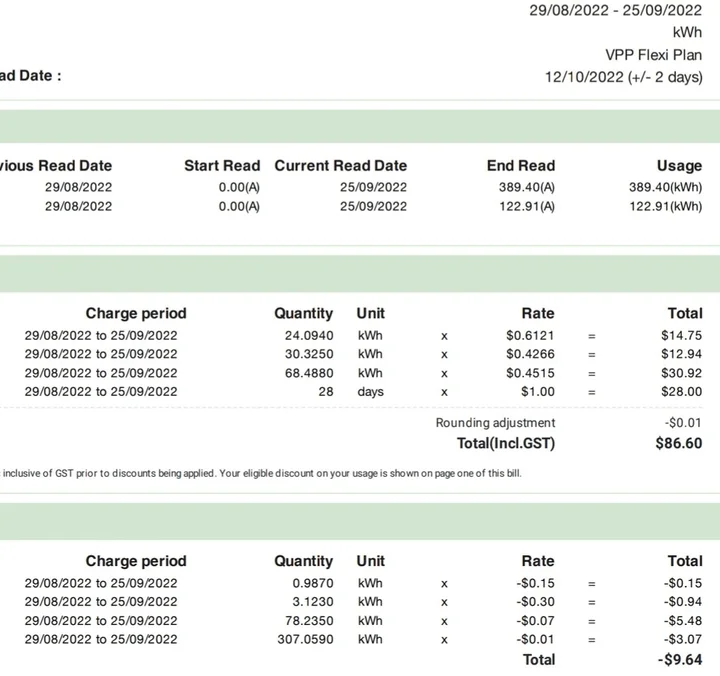
Task: Click the days unit in the charges table
Action: pos(370,392)
